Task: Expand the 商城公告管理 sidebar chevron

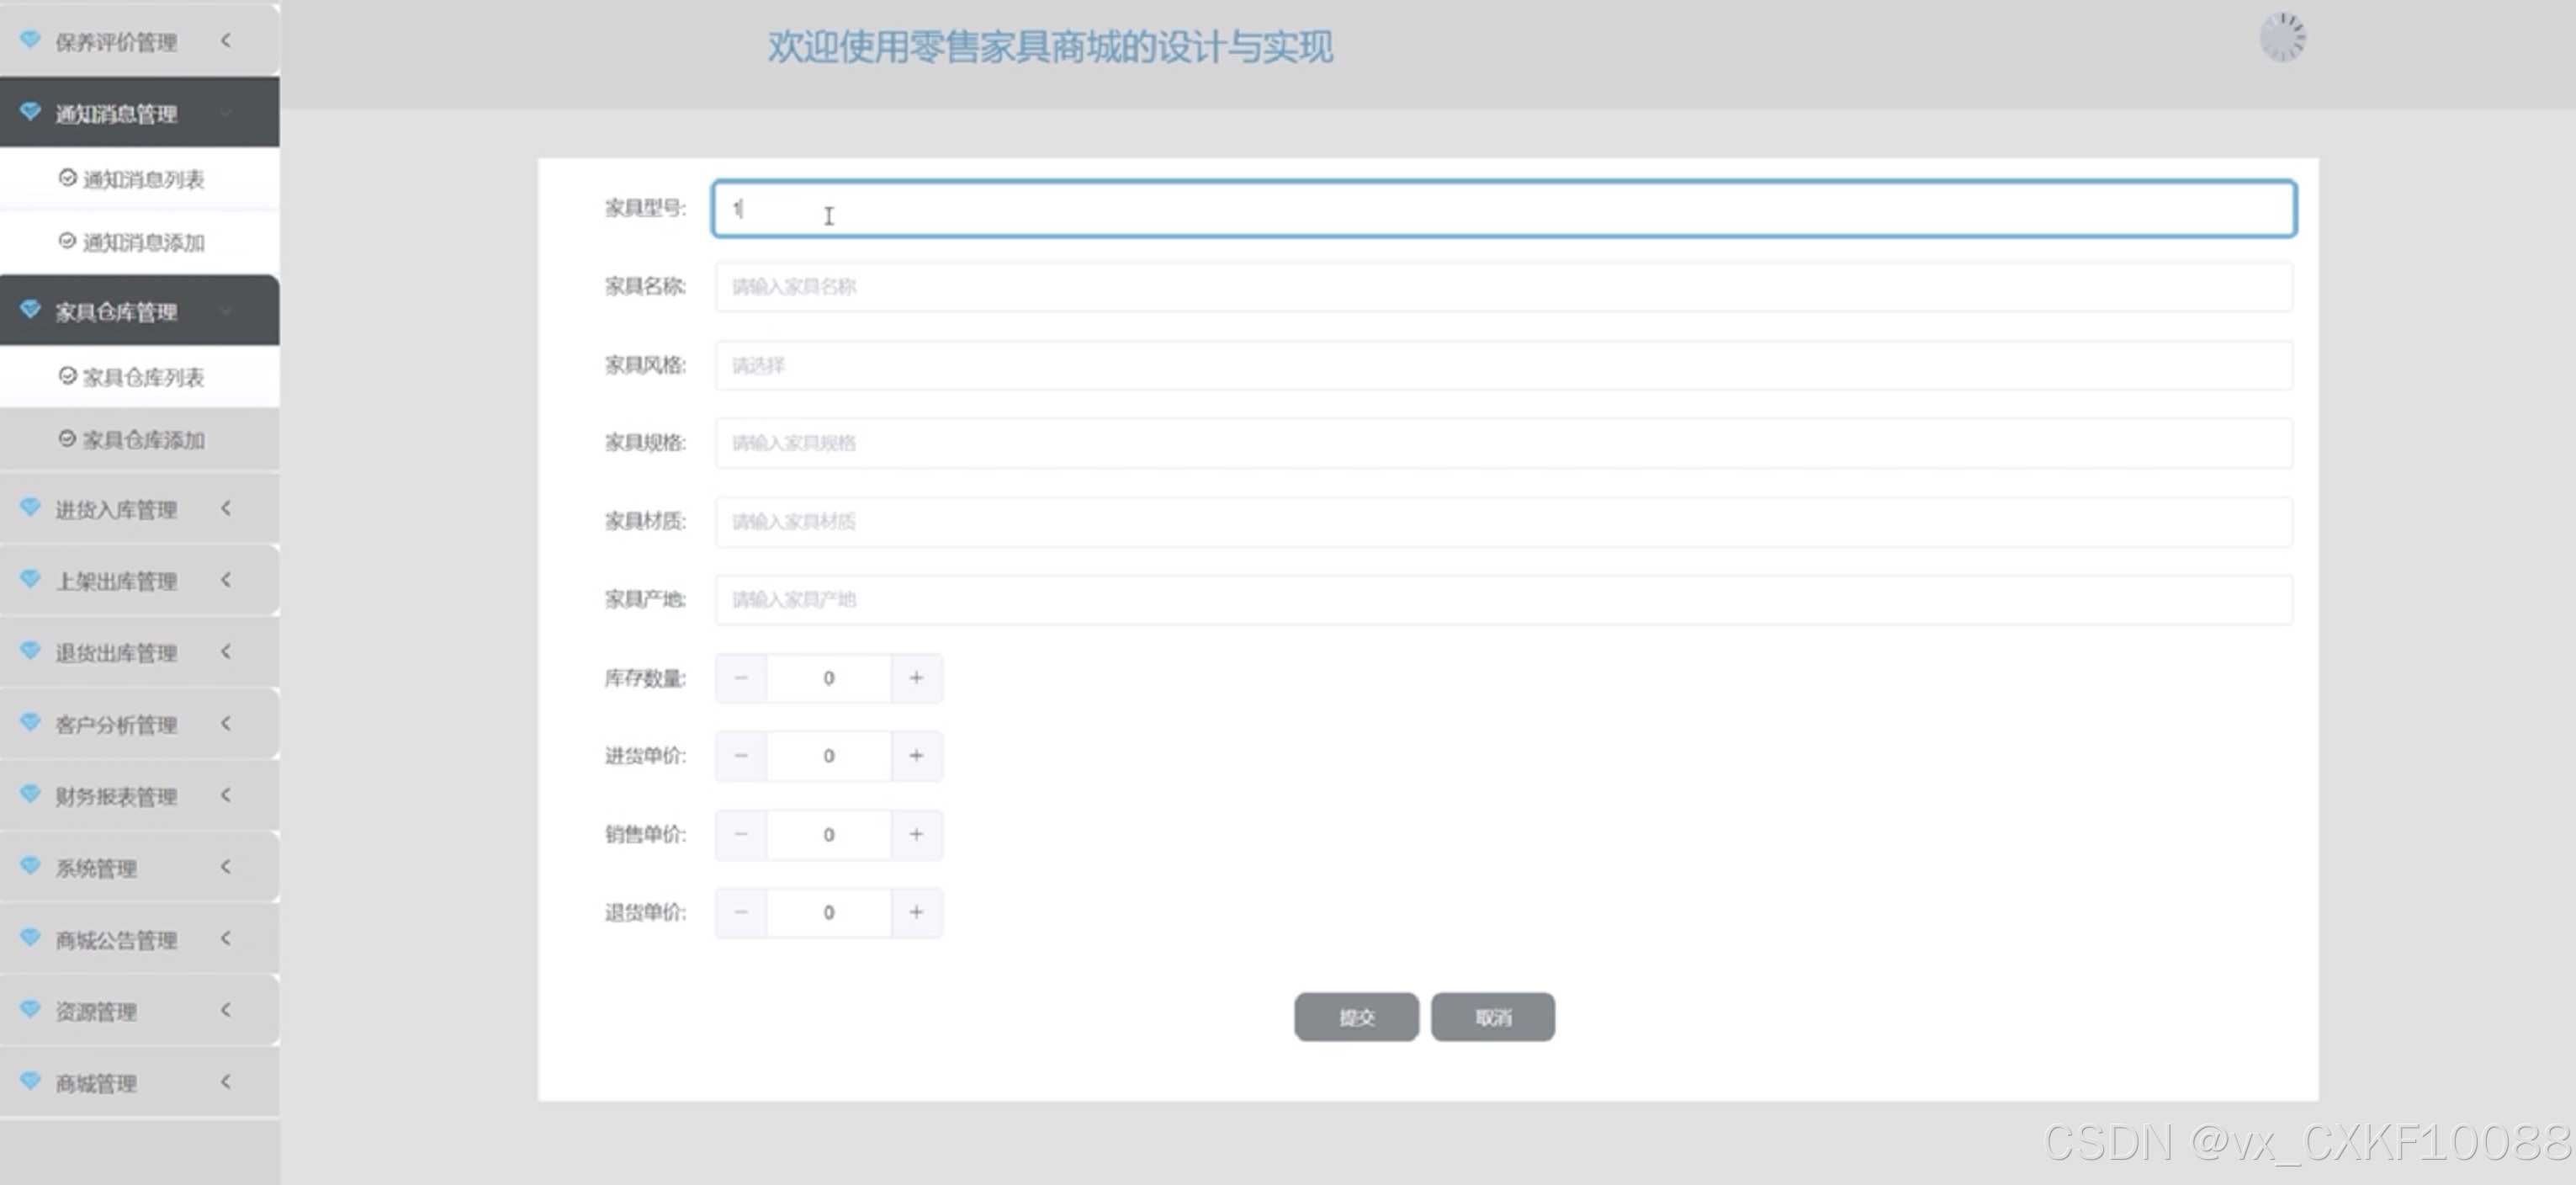Action: pyautogui.click(x=226, y=939)
